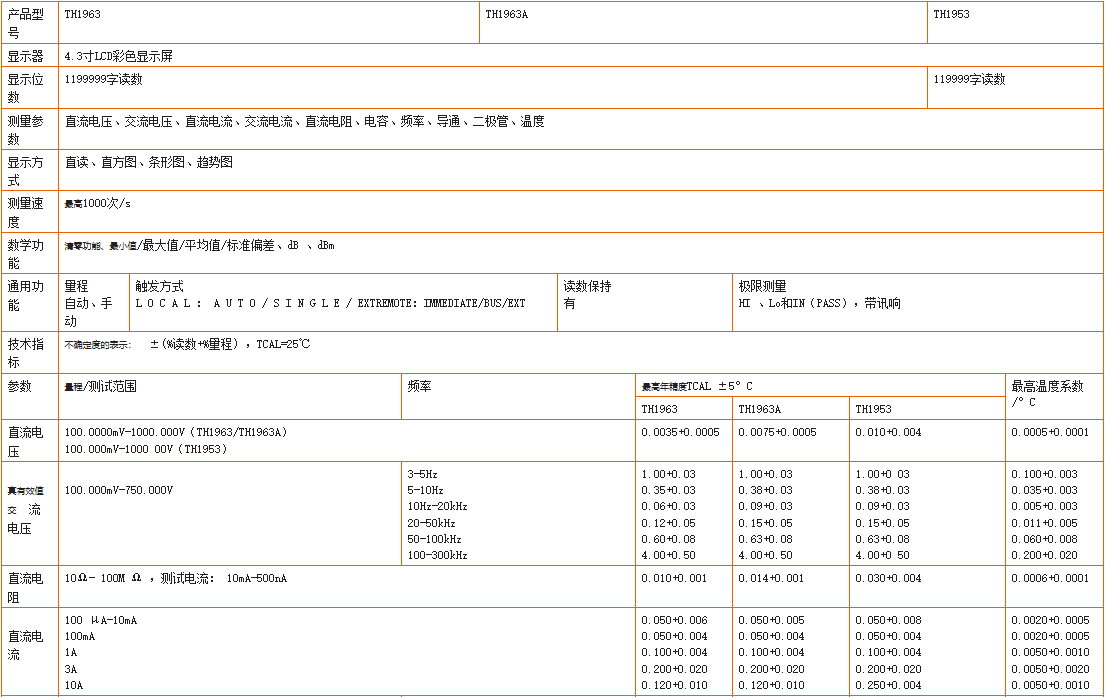
Task: Select the 100.000mV-750.000V range
Action: tap(118, 490)
